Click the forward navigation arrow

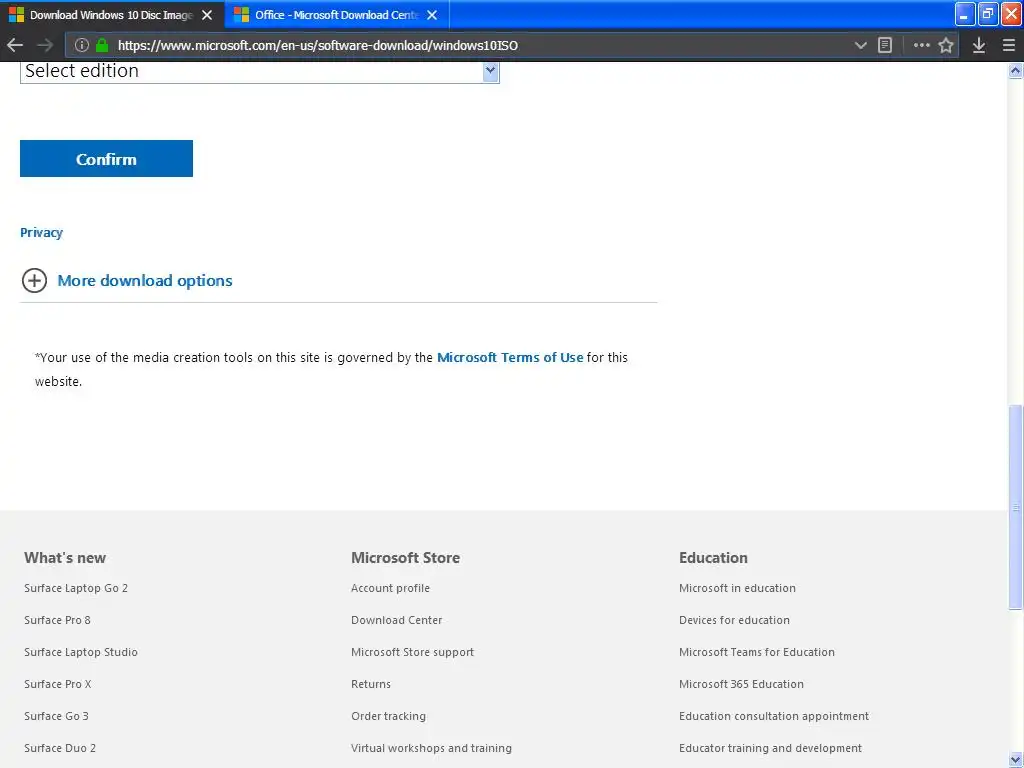(45, 45)
